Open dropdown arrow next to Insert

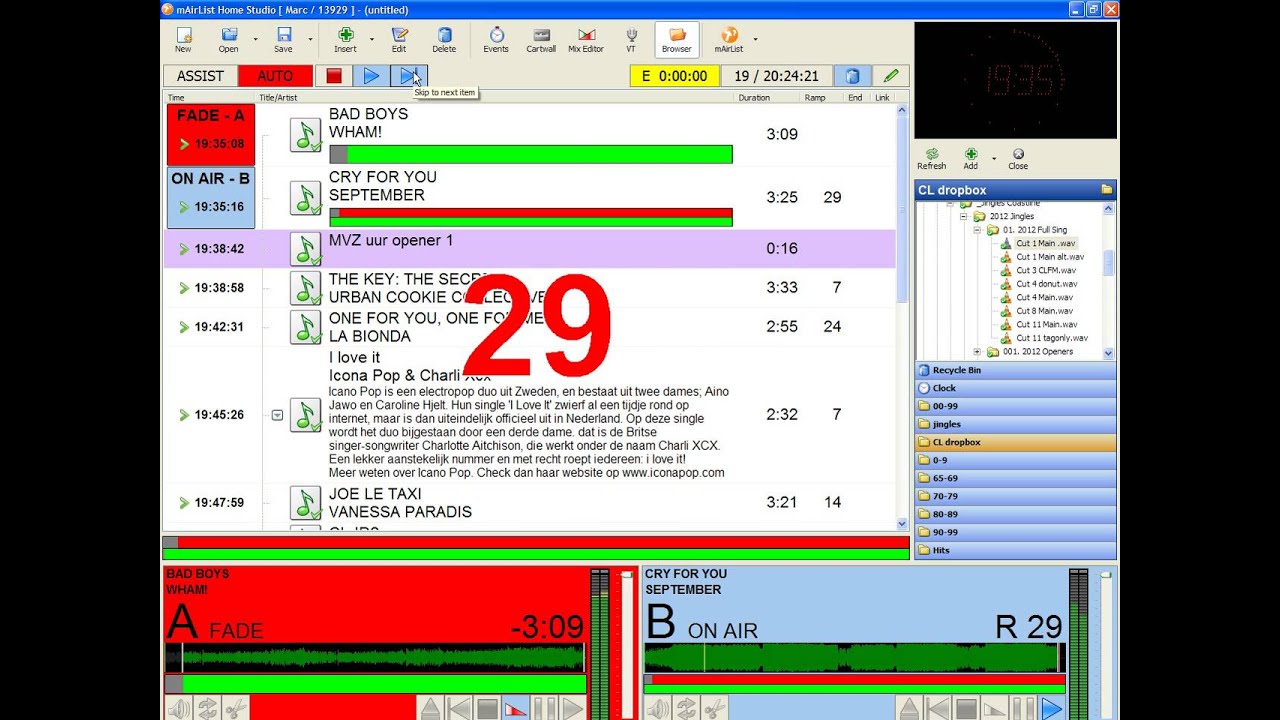tap(372, 40)
